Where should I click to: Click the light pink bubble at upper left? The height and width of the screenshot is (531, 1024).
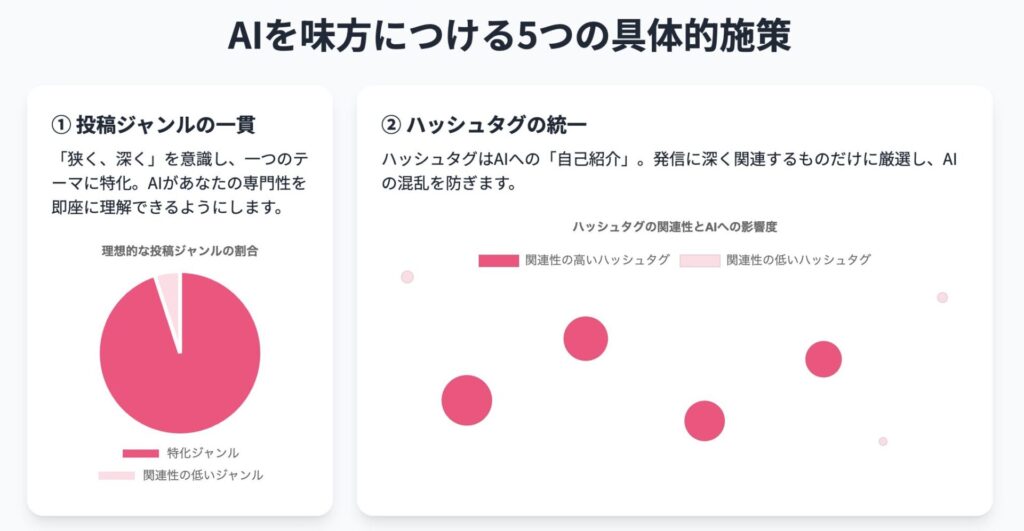coord(407,277)
